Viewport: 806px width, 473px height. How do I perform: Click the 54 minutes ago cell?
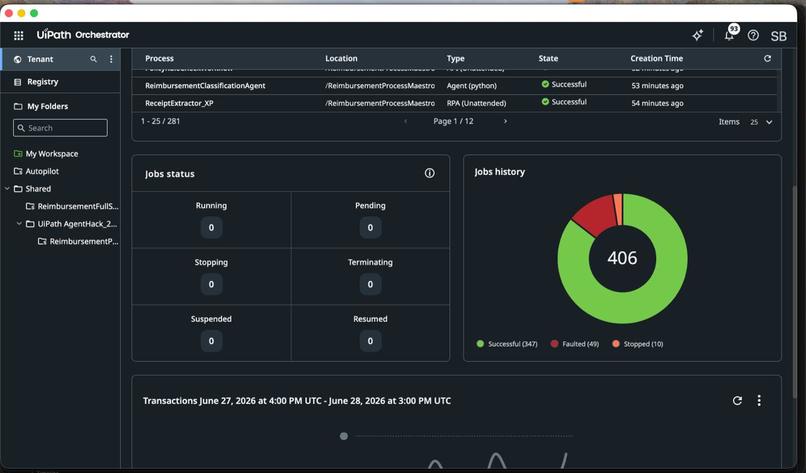pyautogui.click(x=657, y=103)
